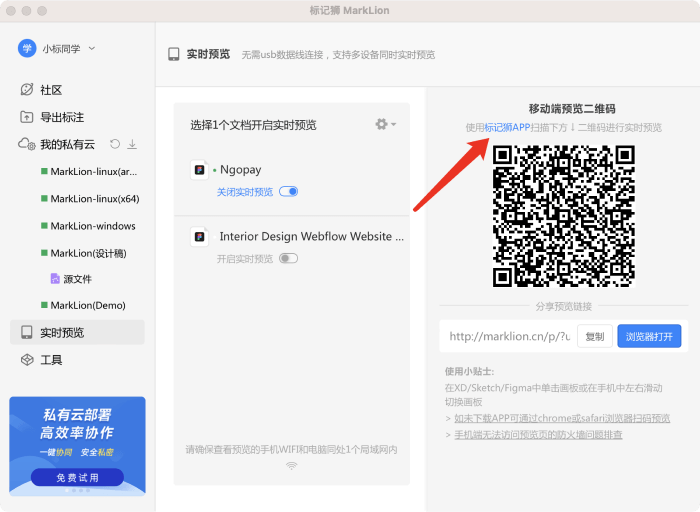
Task: Click the refresh icon beside 我的私有云
Action: 115,144
